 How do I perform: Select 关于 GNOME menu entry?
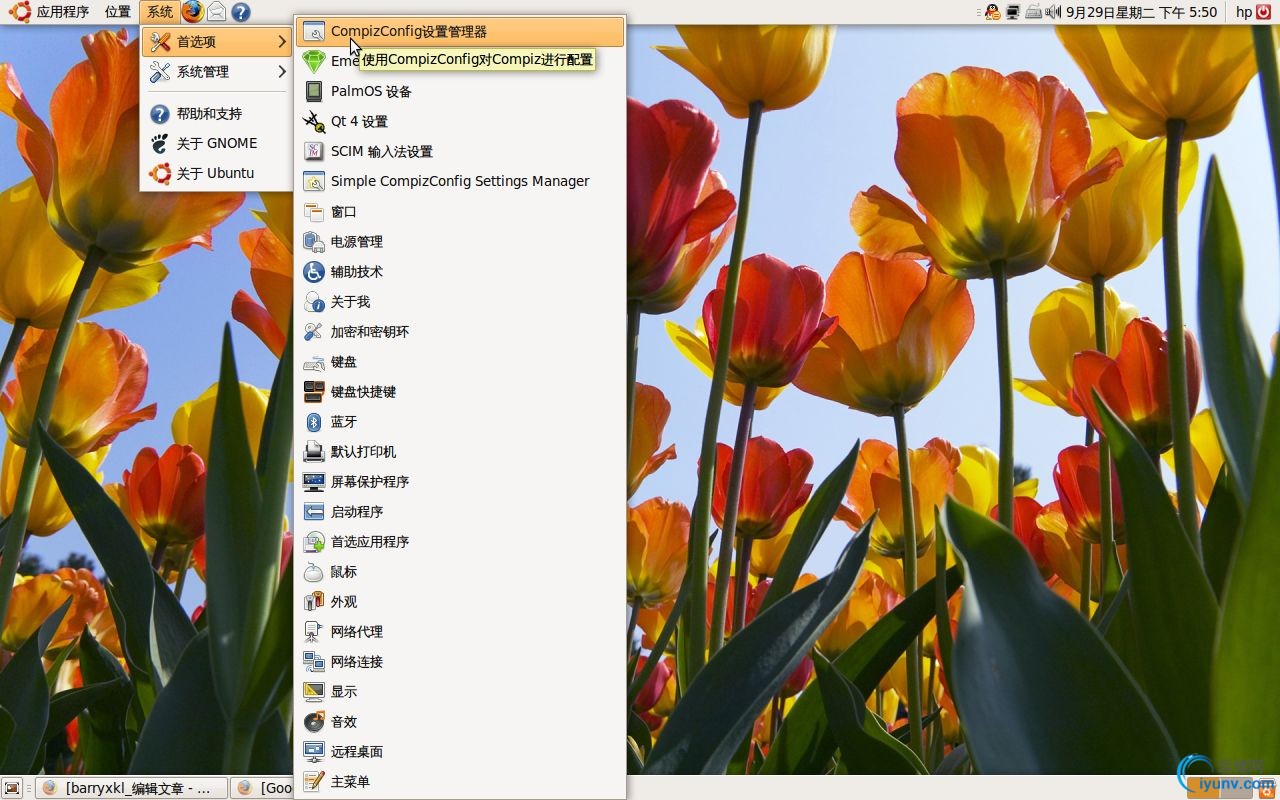(x=216, y=144)
